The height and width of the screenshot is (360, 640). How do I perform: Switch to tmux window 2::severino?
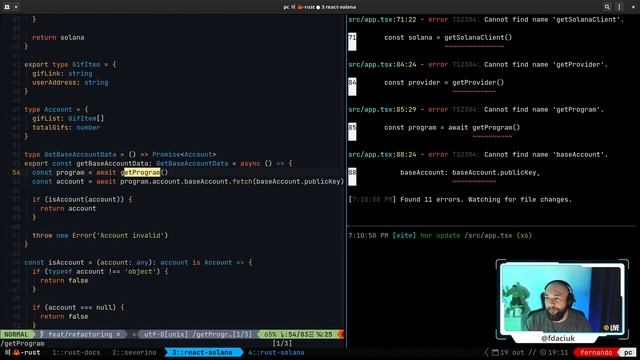tap(134, 352)
